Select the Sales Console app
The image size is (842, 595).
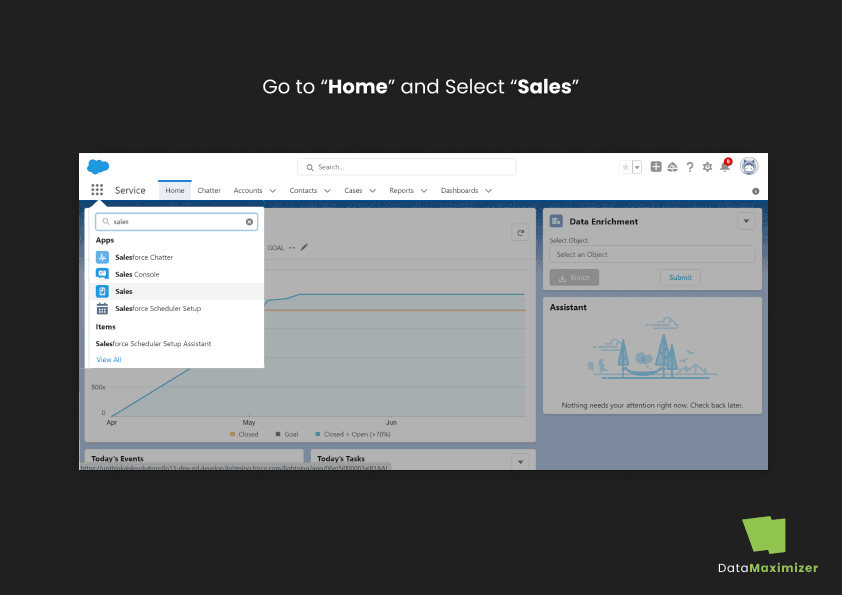pyautogui.click(x=177, y=274)
